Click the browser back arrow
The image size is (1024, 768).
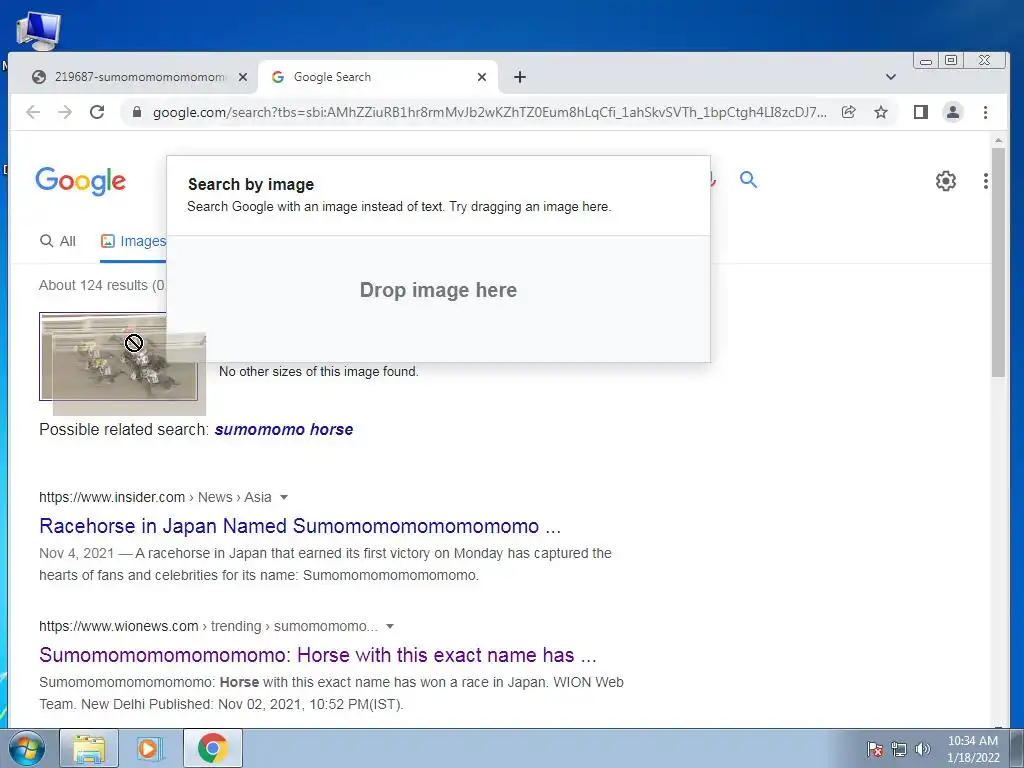33,112
